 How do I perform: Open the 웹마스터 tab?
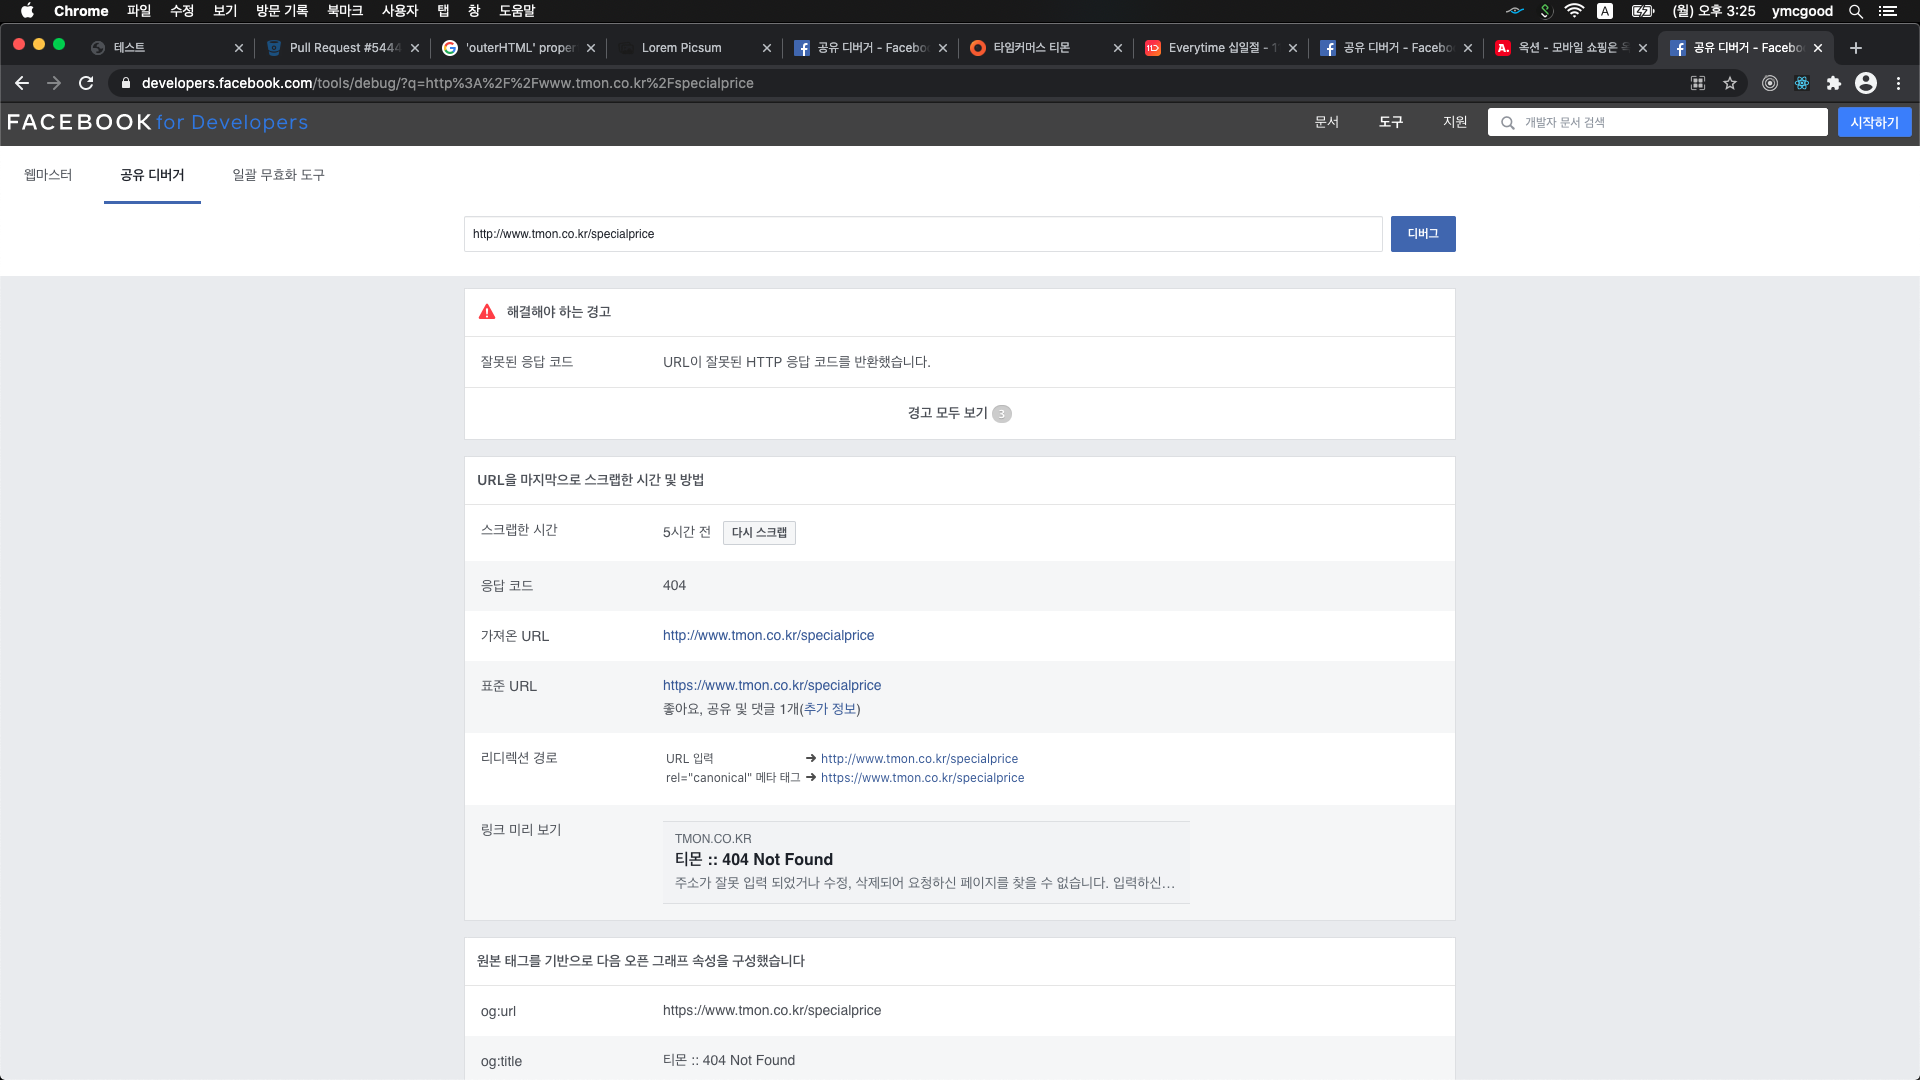(x=48, y=175)
